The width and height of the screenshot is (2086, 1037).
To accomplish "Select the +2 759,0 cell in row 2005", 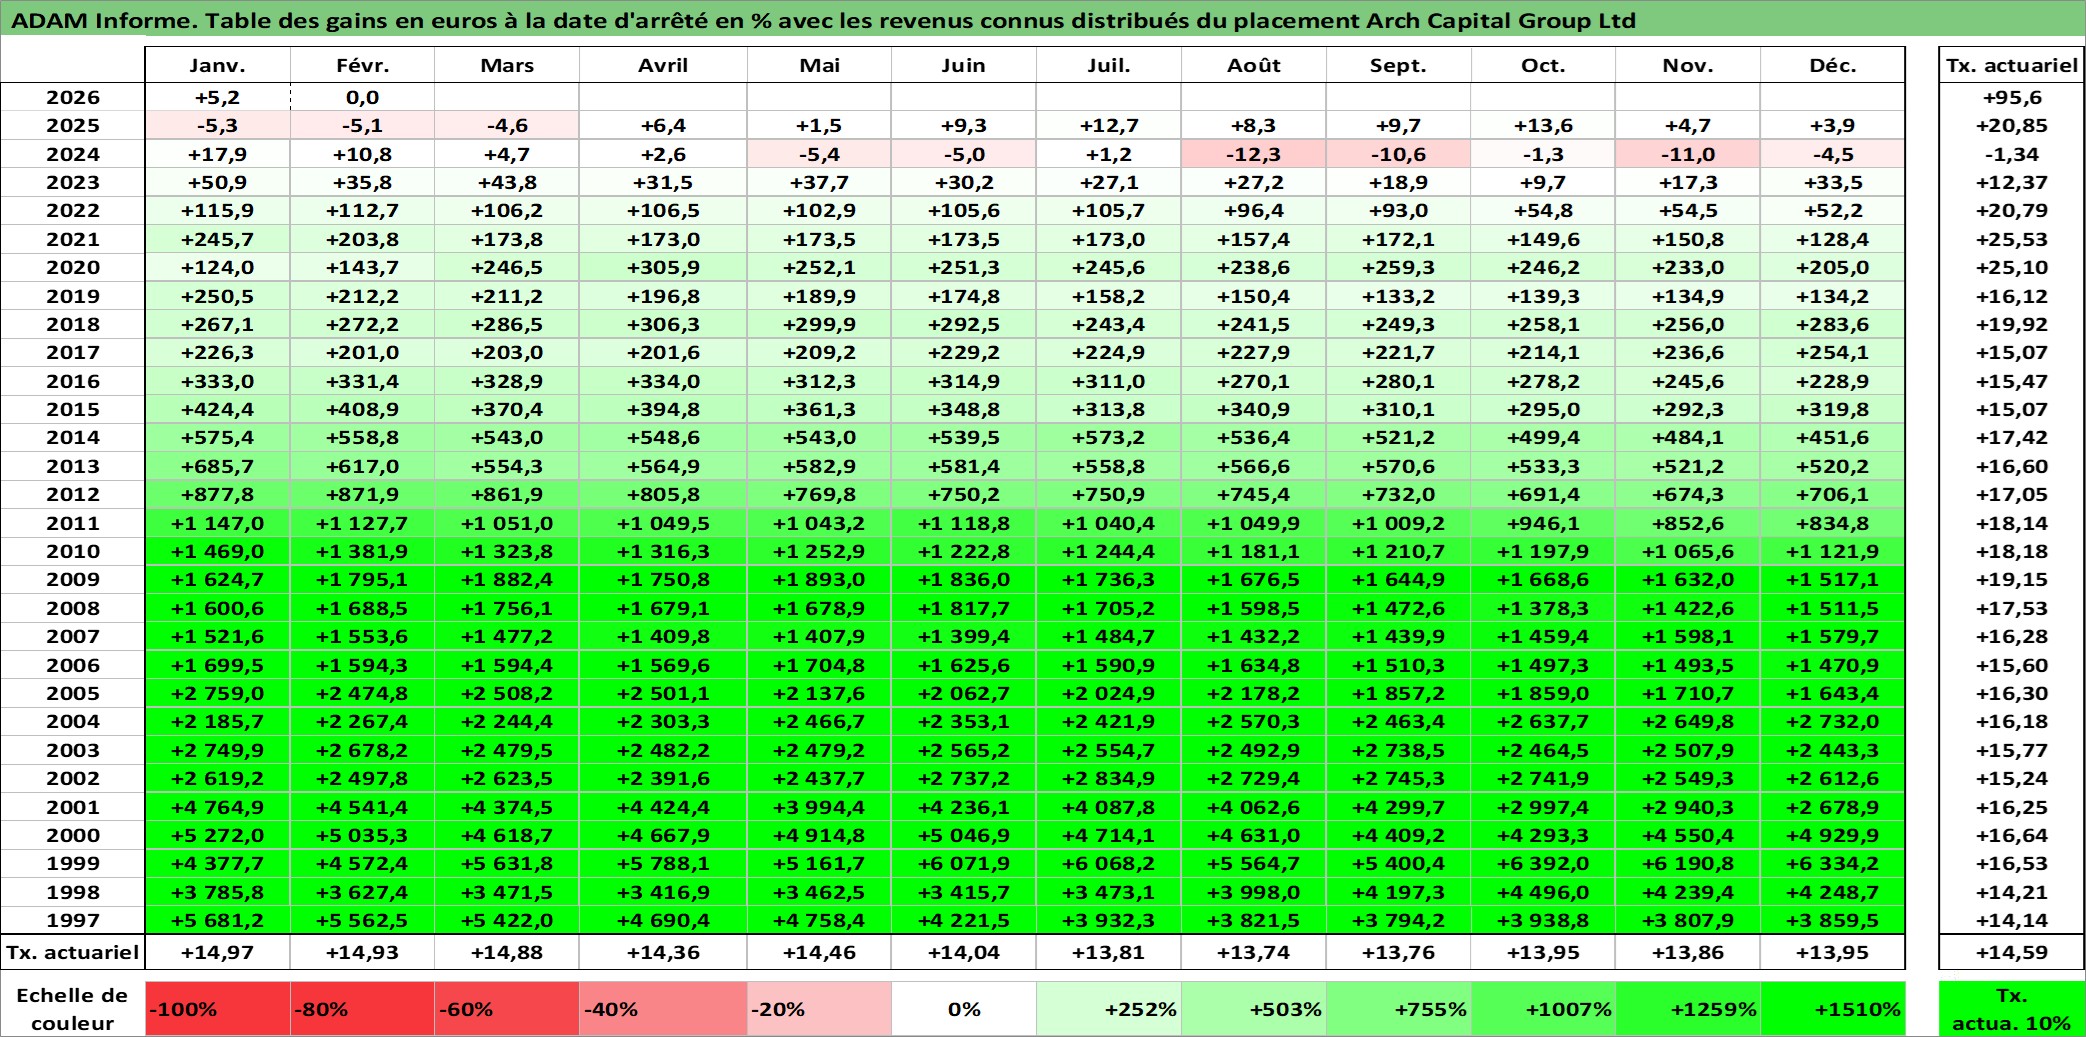I will 218,693.
